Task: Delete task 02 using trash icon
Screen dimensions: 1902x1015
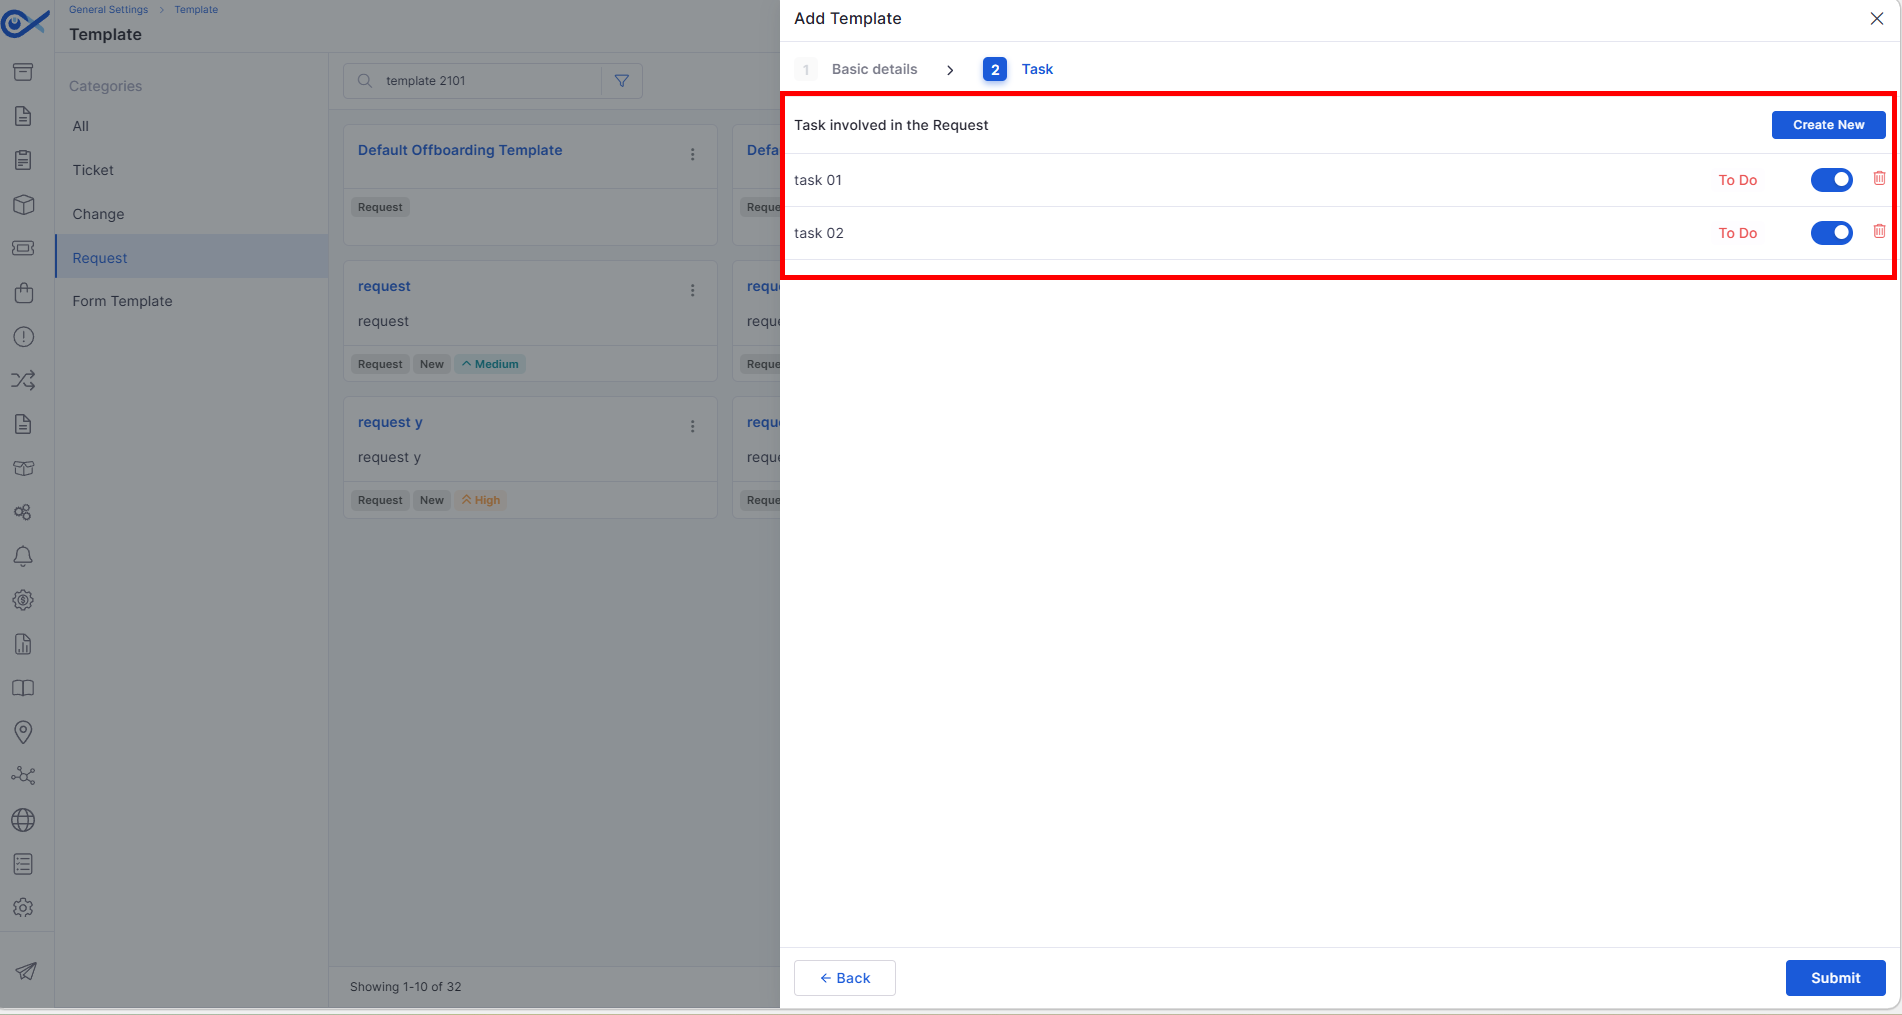Action: [x=1879, y=232]
